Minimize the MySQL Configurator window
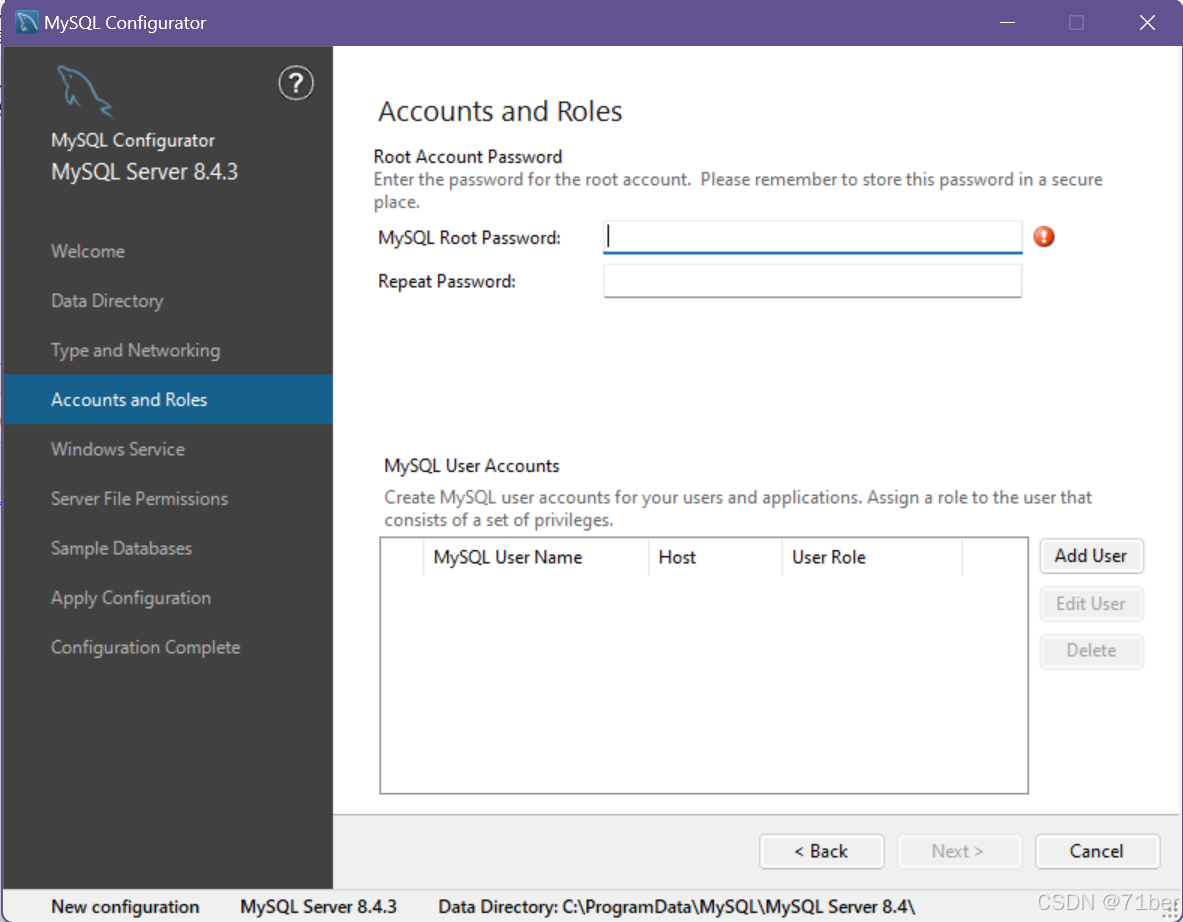Screen dimensions: 1183x922 click(1007, 23)
